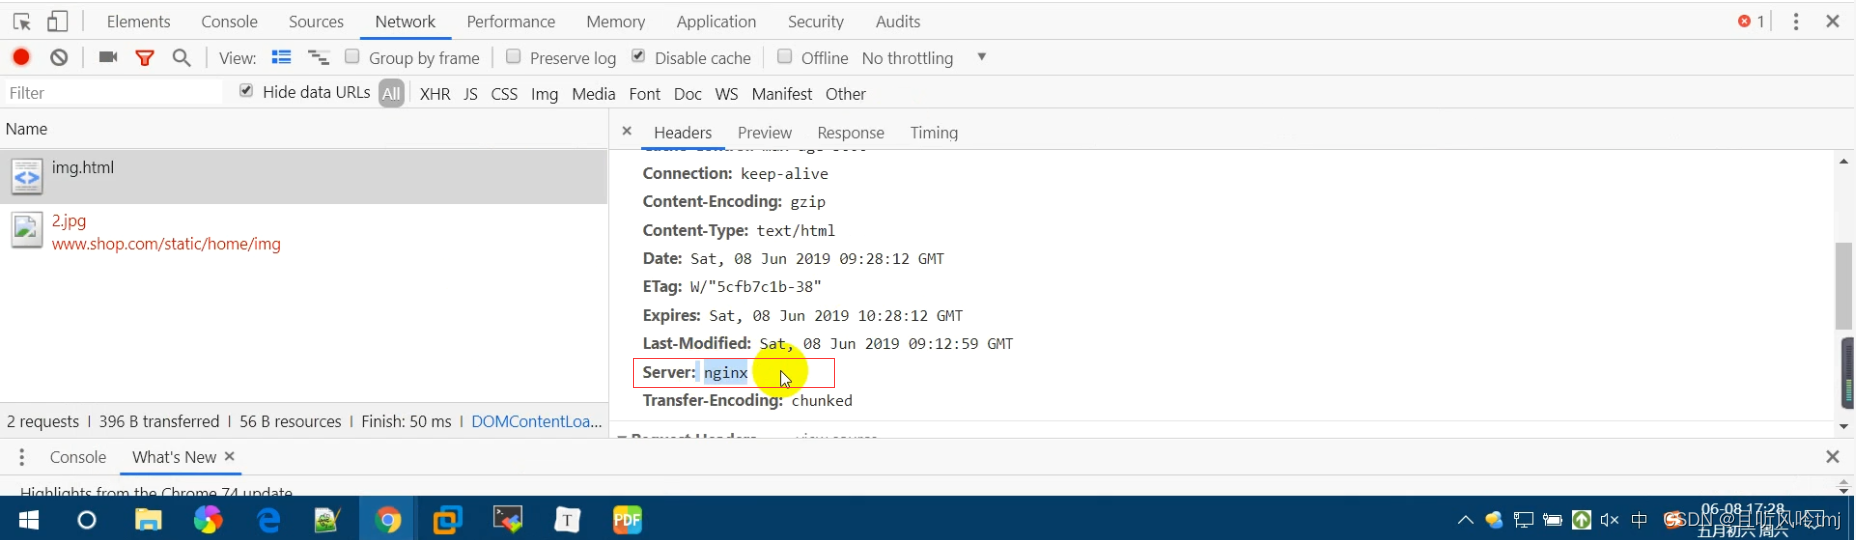
Task: Clear the network log
Action: pyautogui.click(x=59, y=57)
